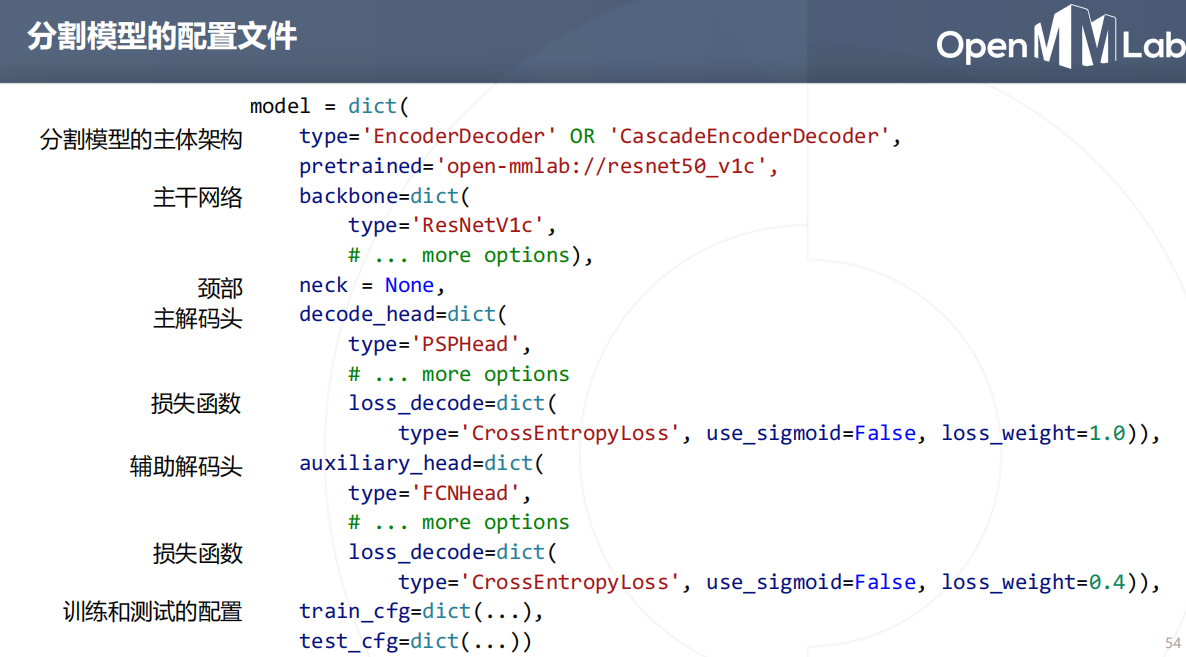The height and width of the screenshot is (657, 1186).
Task: Click the backbone=dict( line
Action: click(384, 196)
